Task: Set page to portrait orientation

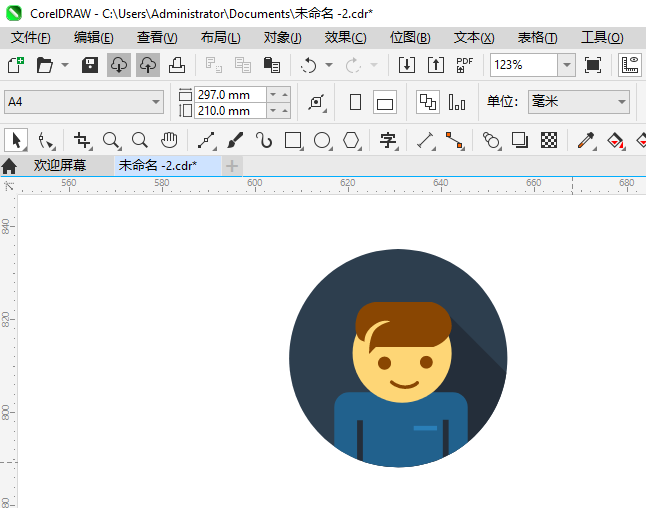Action: [355, 102]
